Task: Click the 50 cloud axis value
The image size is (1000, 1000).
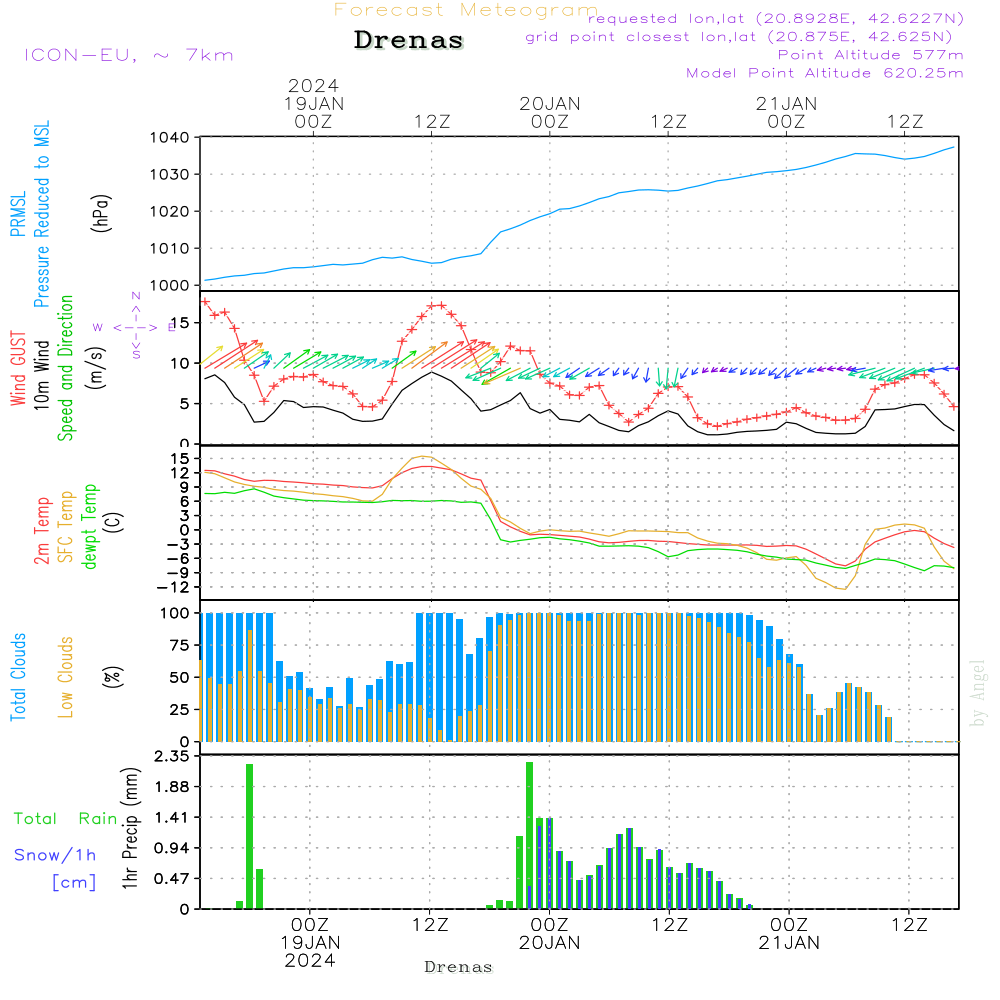Action: 179,677
